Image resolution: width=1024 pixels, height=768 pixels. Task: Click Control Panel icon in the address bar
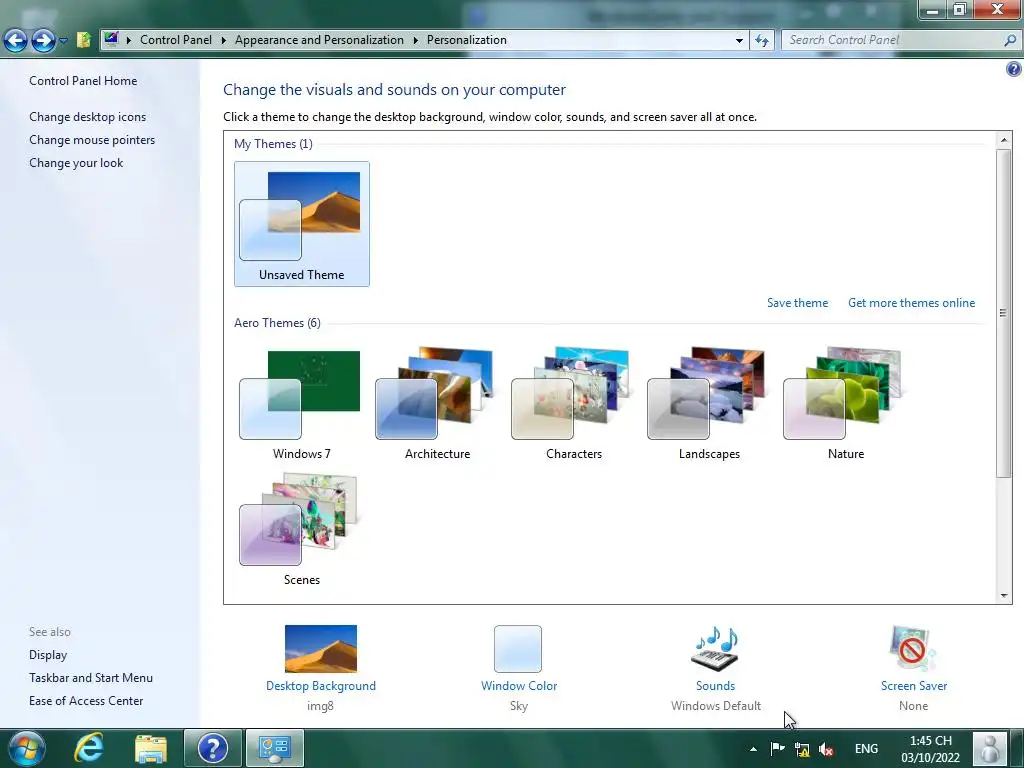[x=111, y=39]
